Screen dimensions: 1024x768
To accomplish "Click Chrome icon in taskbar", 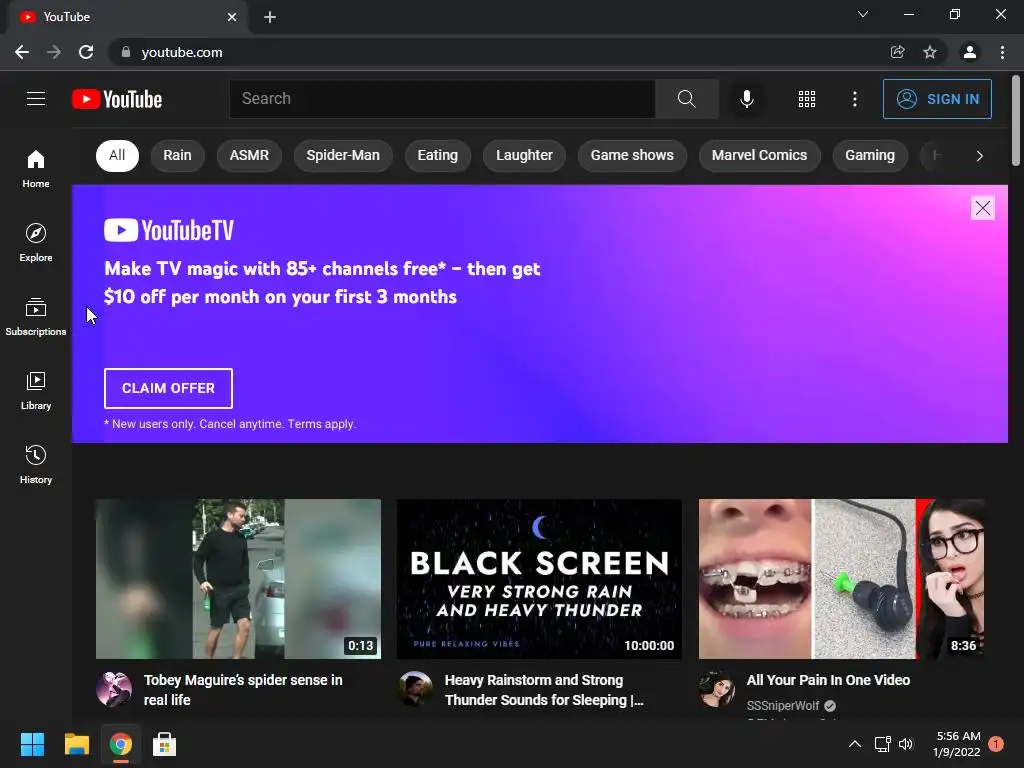I will 120,744.
